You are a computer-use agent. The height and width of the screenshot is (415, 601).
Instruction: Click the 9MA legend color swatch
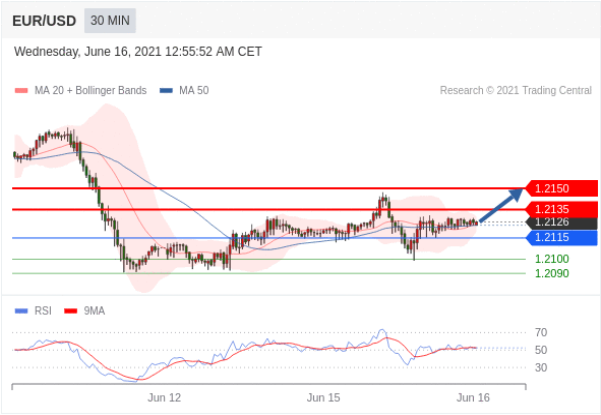(71, 311)
